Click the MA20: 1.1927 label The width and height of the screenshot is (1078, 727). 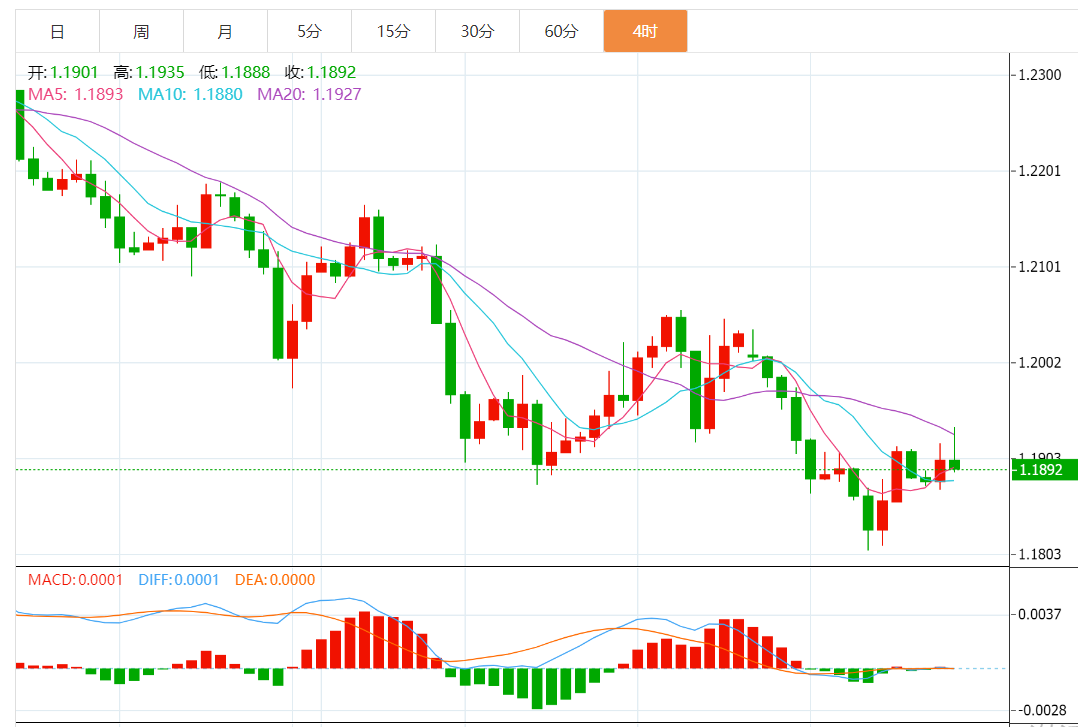point(309,94)
